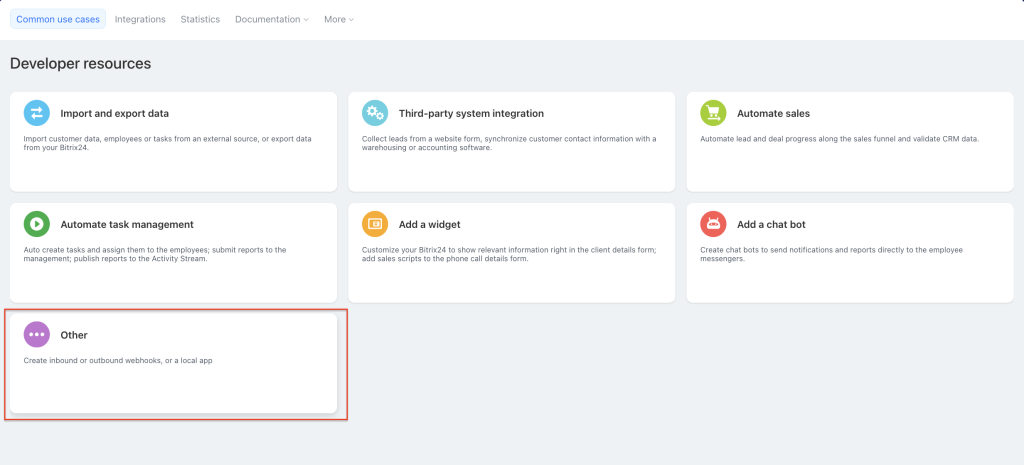Click the Import and export data arrows icon
Viewport: 1024px width, 465px height.
click(37, 113)
